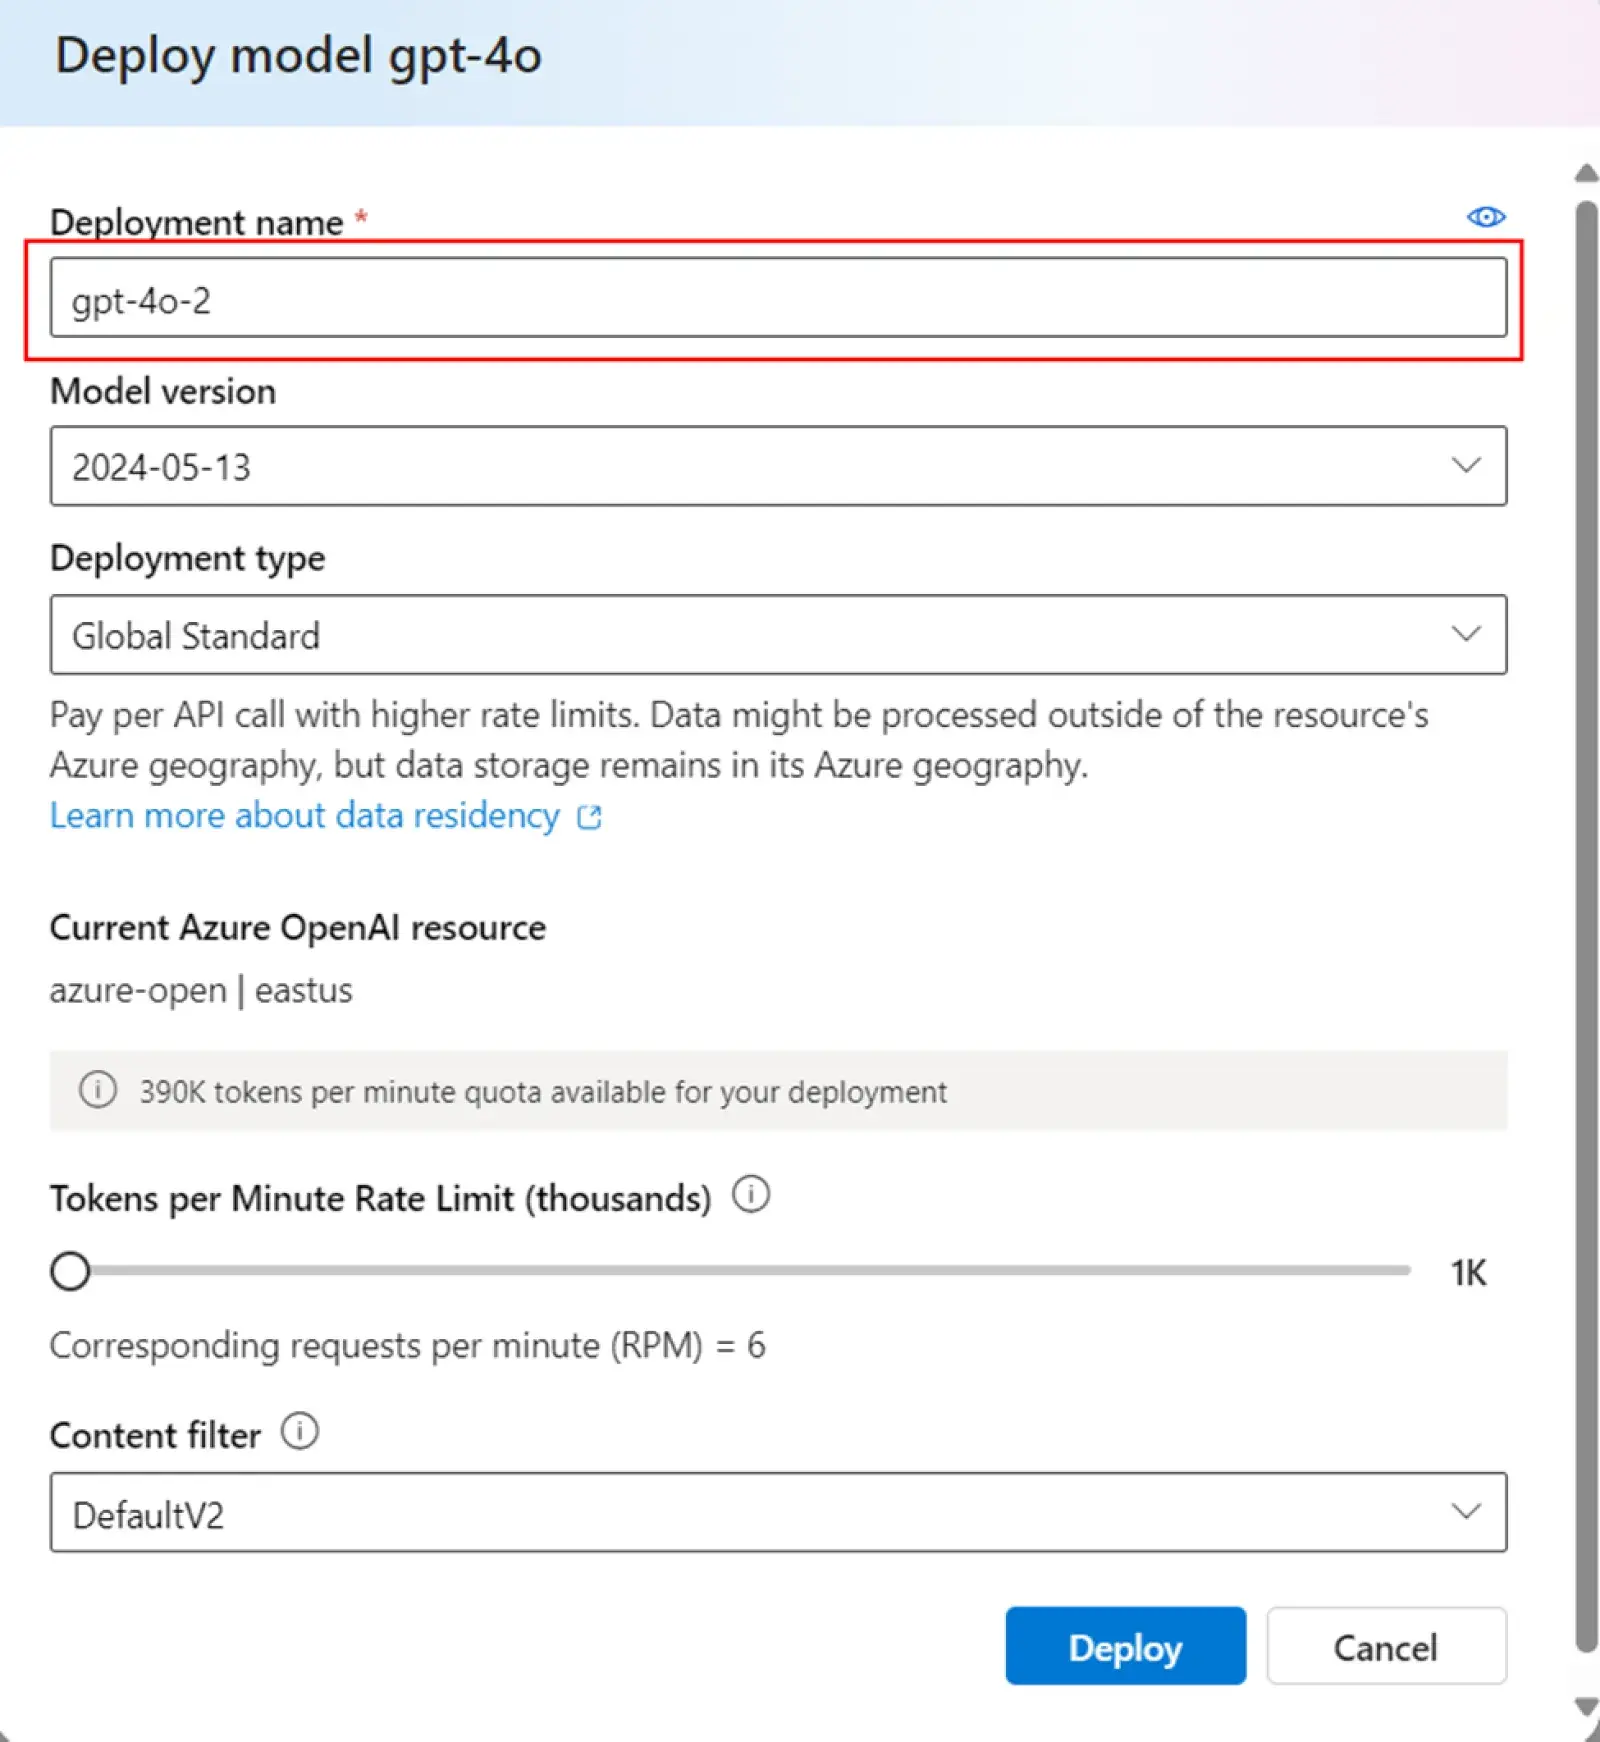Click 'Corresponding requests per minute (RPM) = 6' text

408,1346
